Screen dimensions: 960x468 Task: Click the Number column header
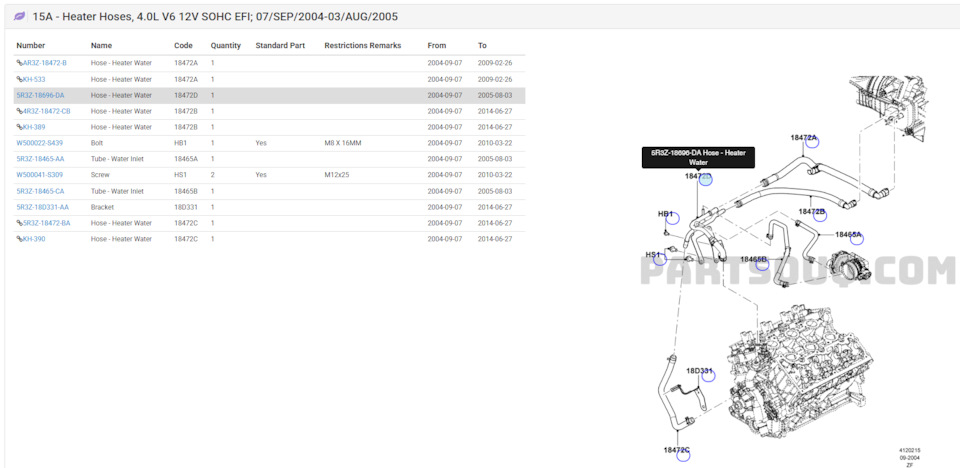30,46
